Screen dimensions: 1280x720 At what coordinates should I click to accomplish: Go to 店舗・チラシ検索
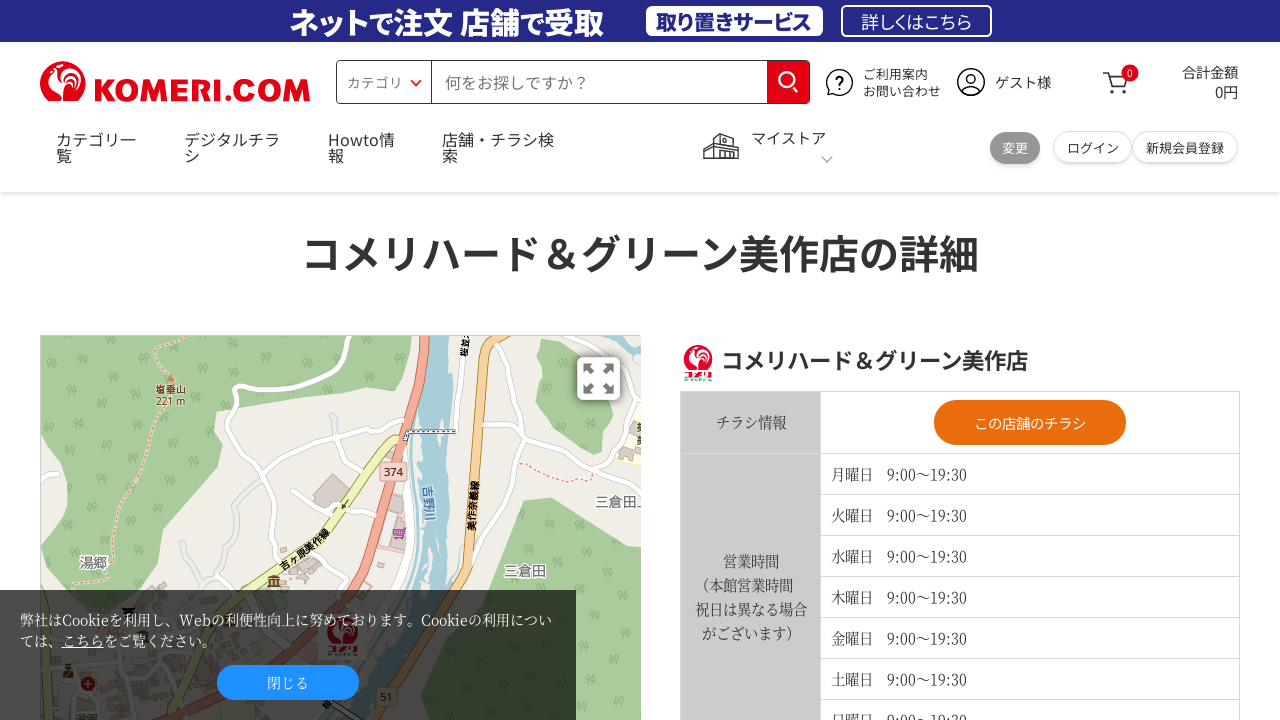coord(498,147)
